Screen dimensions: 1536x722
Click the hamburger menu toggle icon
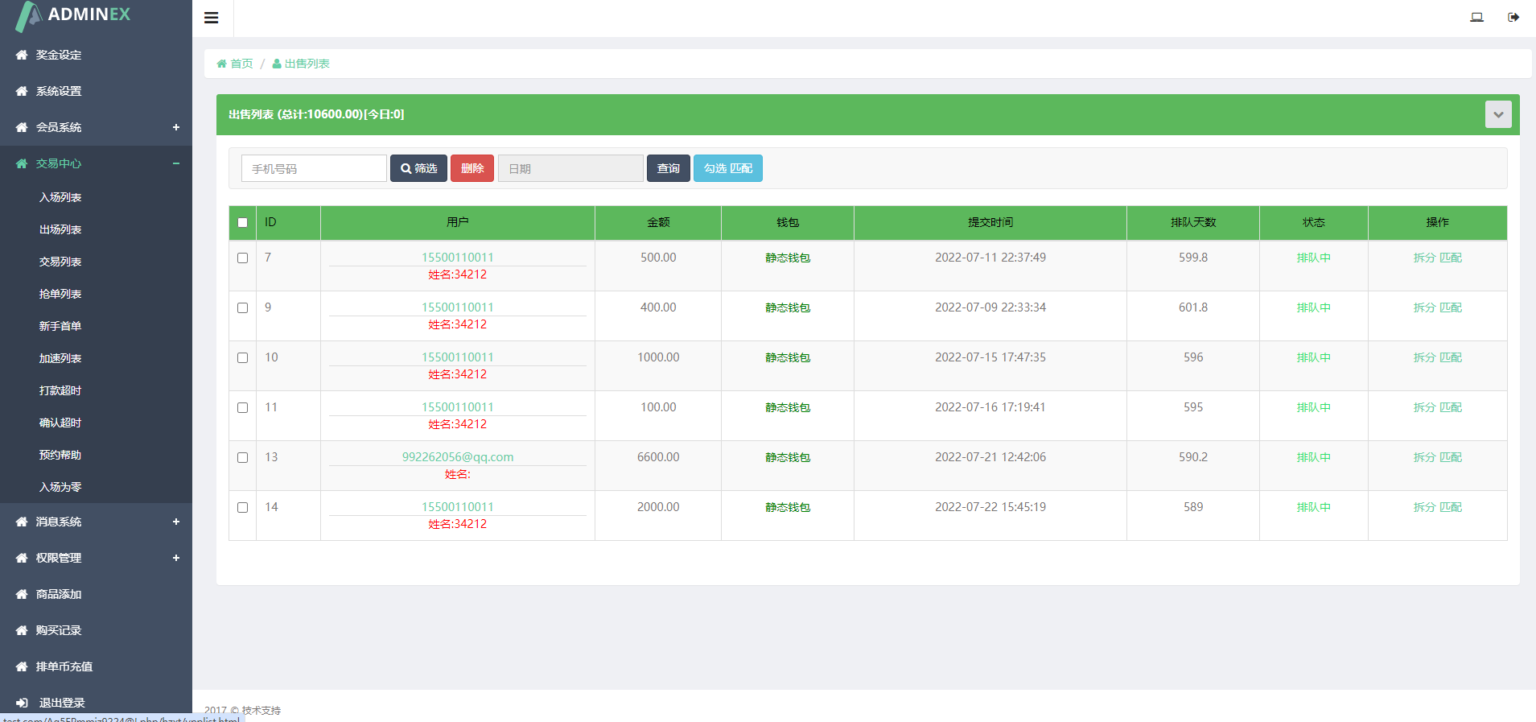click(x=211, y=18)
